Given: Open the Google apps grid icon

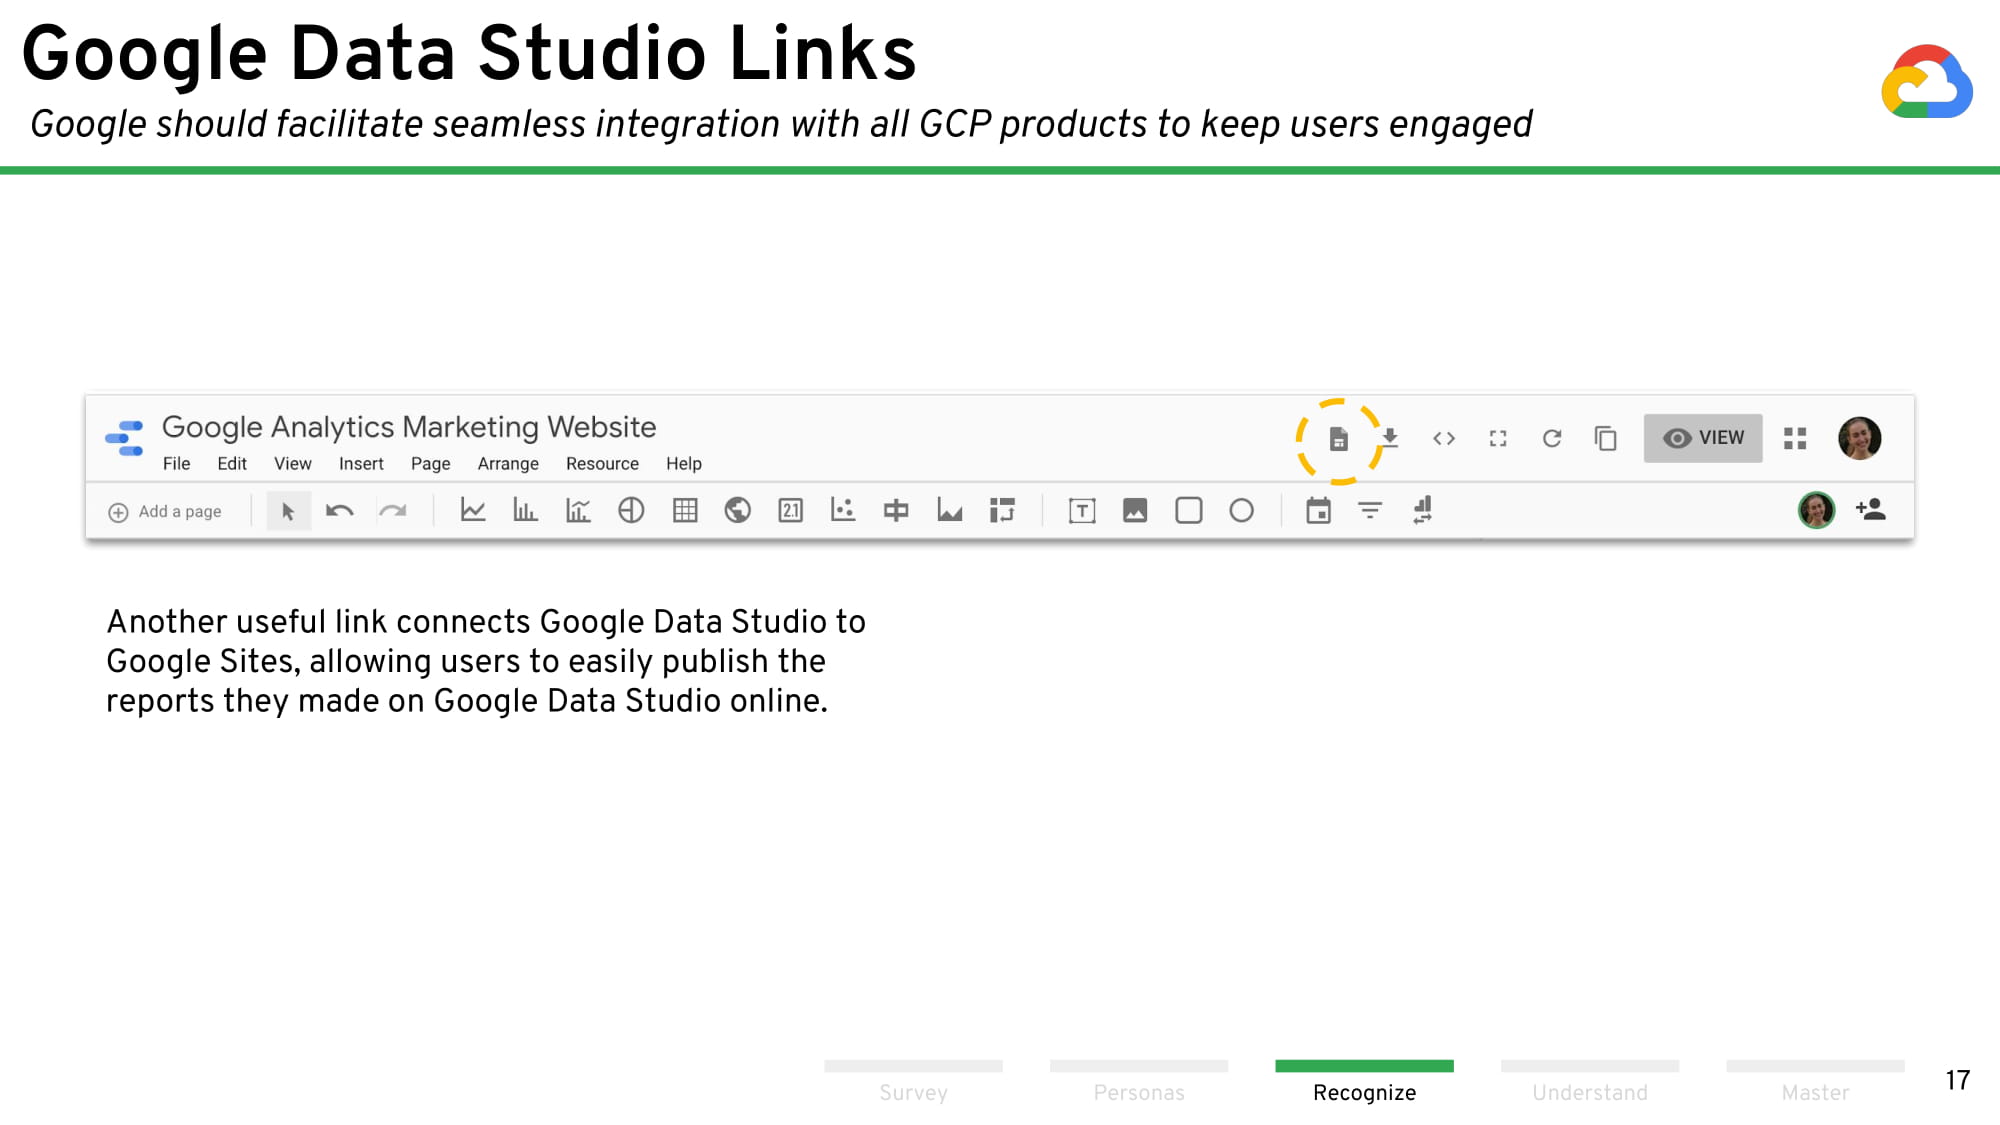Looking at the screenshot, I should pyautogui.click(x=1795, y=438).
